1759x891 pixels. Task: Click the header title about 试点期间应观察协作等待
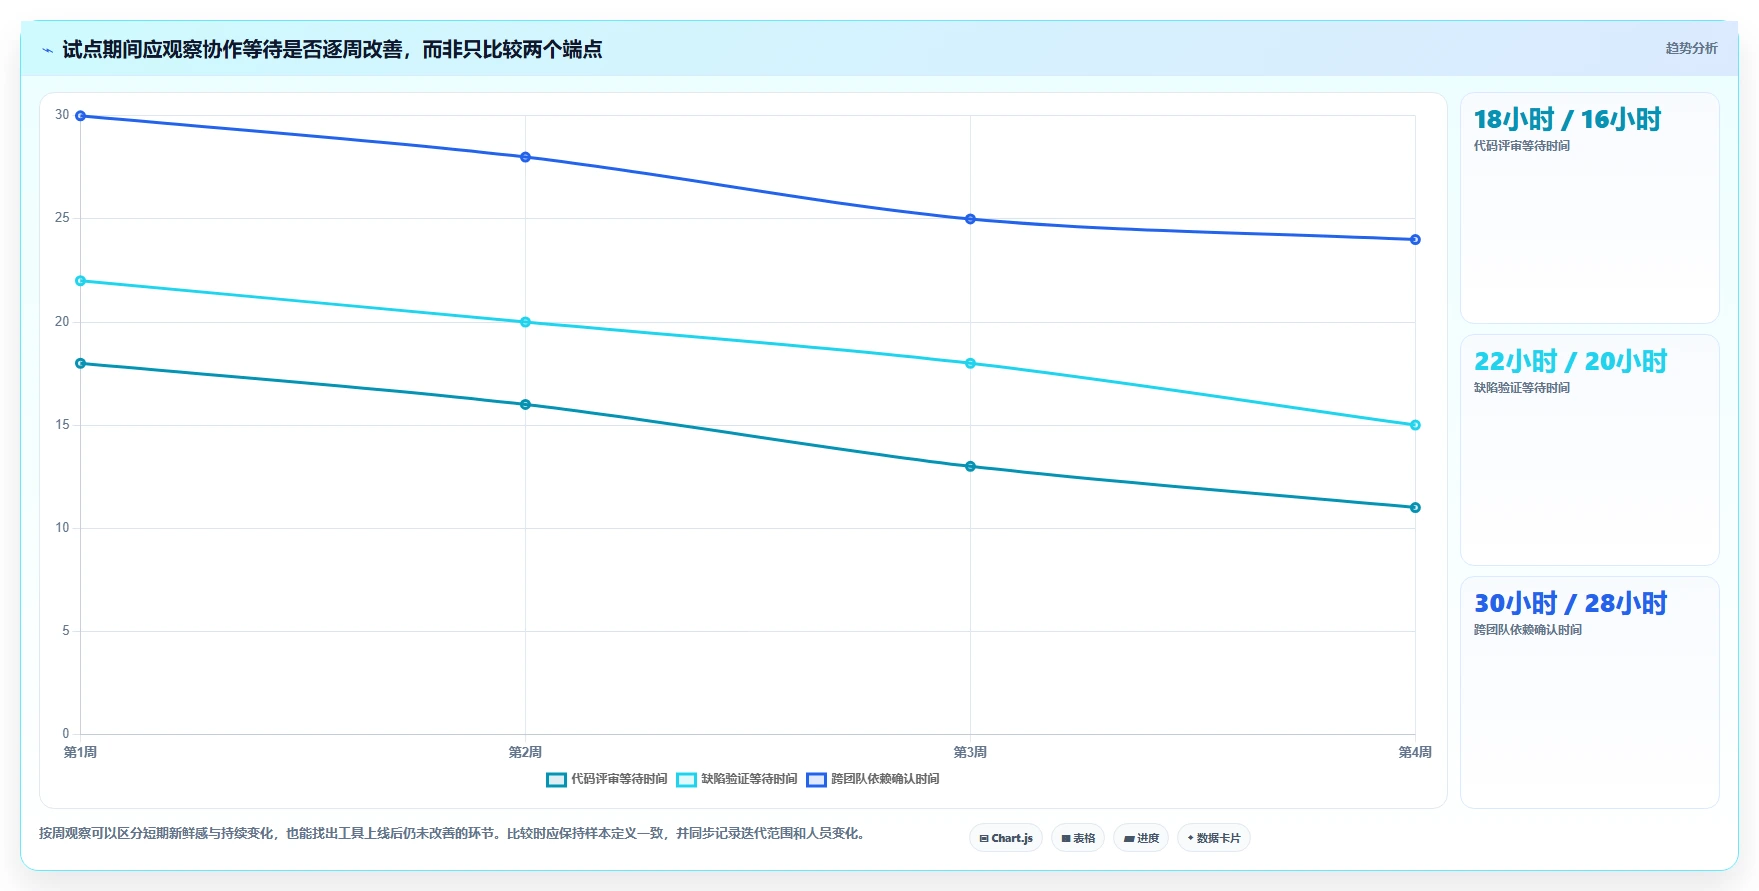pos(332,49)
